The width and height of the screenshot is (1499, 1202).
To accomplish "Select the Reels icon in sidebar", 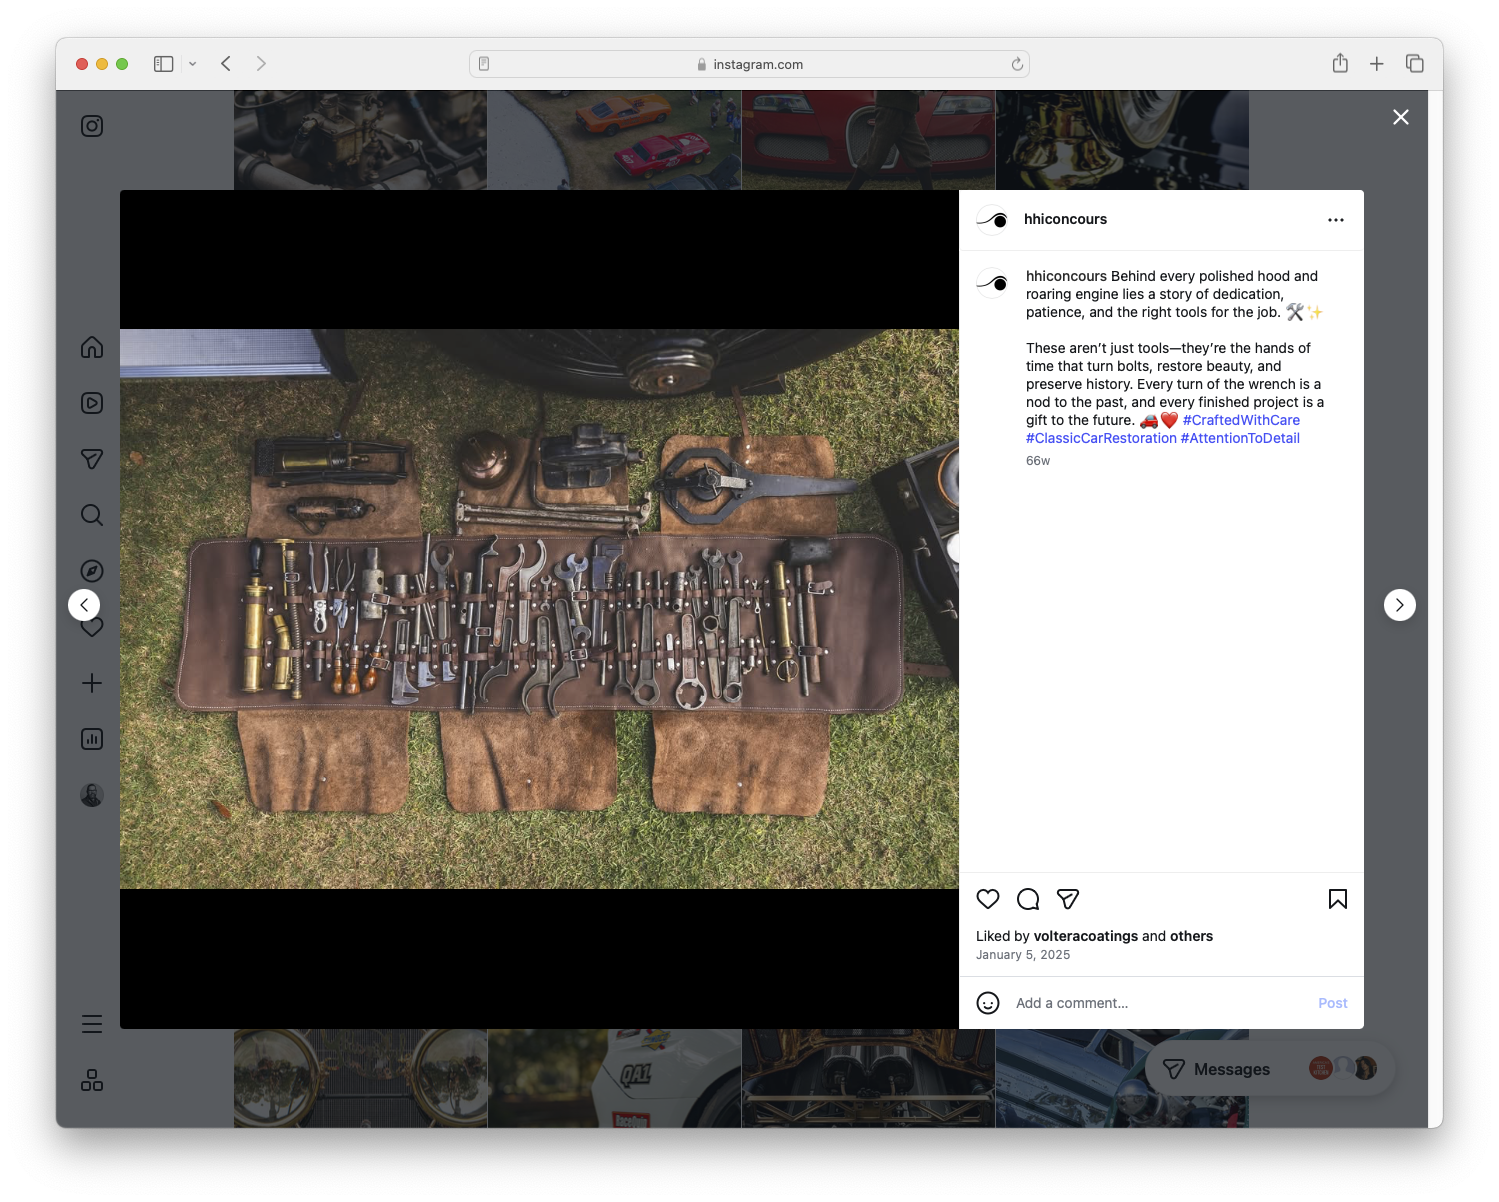I will pyautogui.click(x=91, y=403).
